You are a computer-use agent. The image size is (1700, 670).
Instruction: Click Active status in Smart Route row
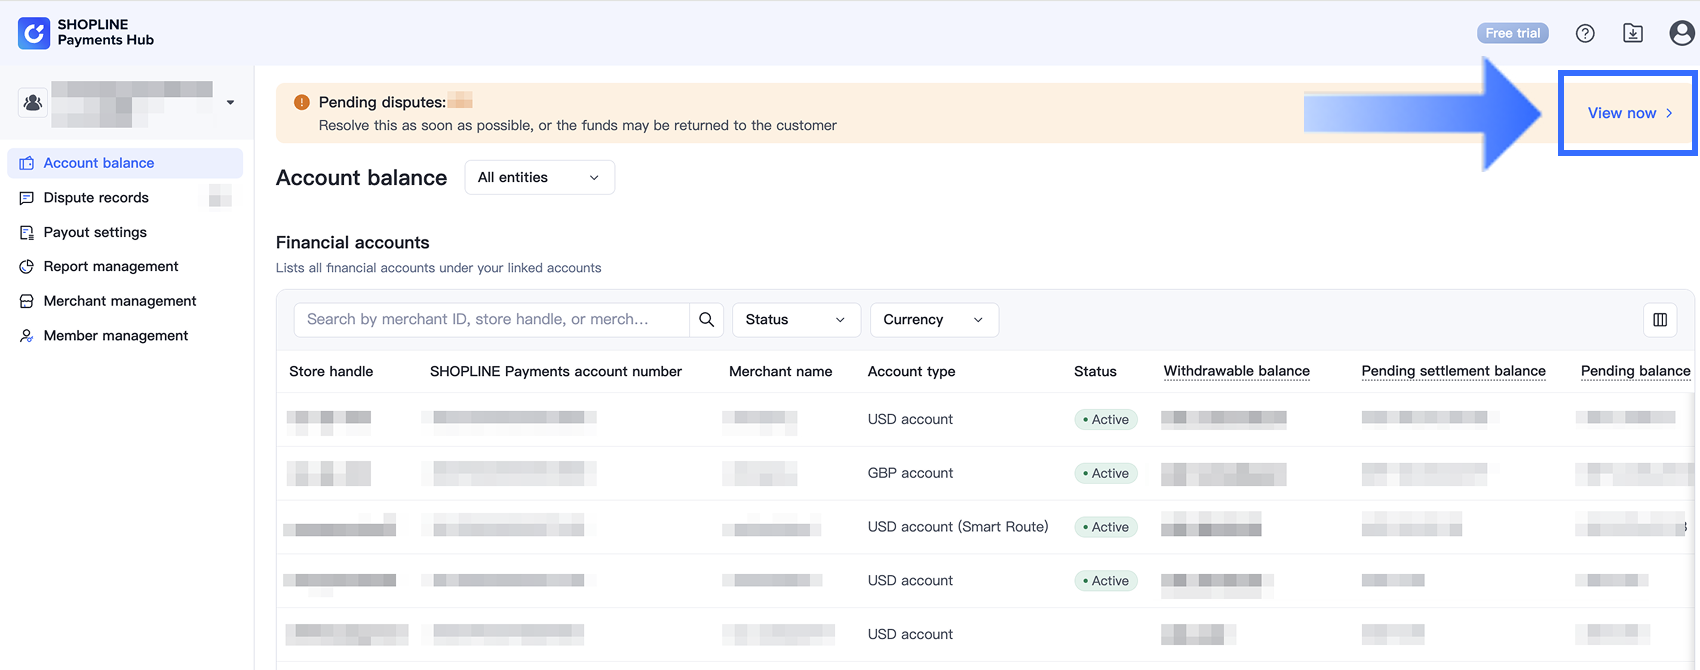tap(1106, 527)
